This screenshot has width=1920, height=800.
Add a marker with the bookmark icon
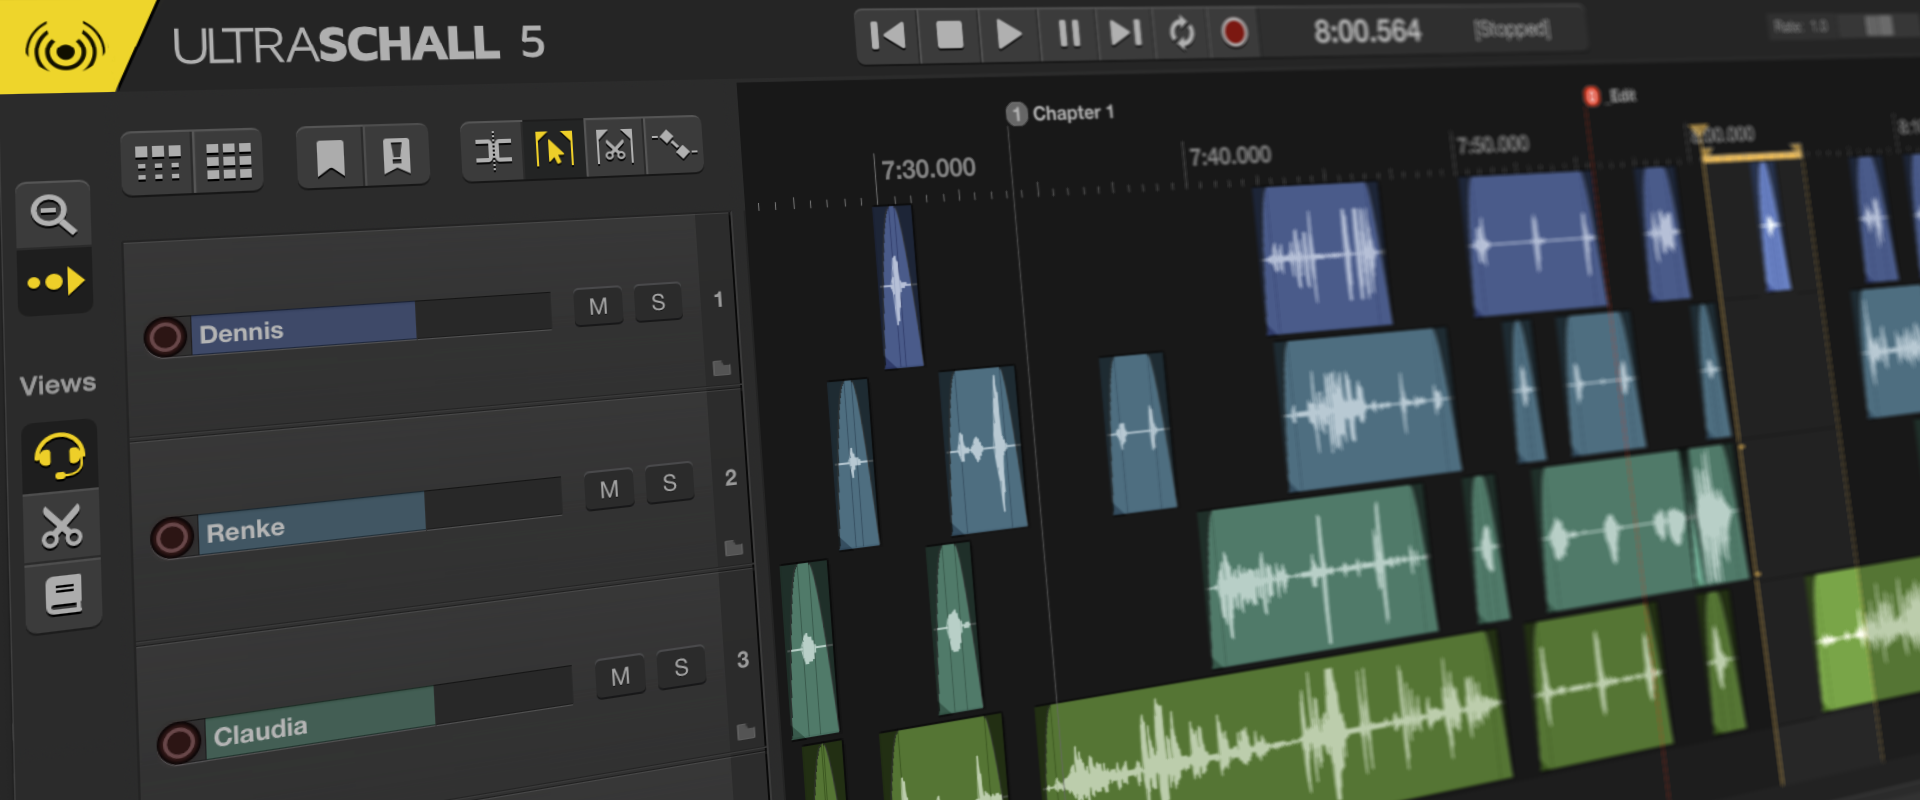pos(330,158)
